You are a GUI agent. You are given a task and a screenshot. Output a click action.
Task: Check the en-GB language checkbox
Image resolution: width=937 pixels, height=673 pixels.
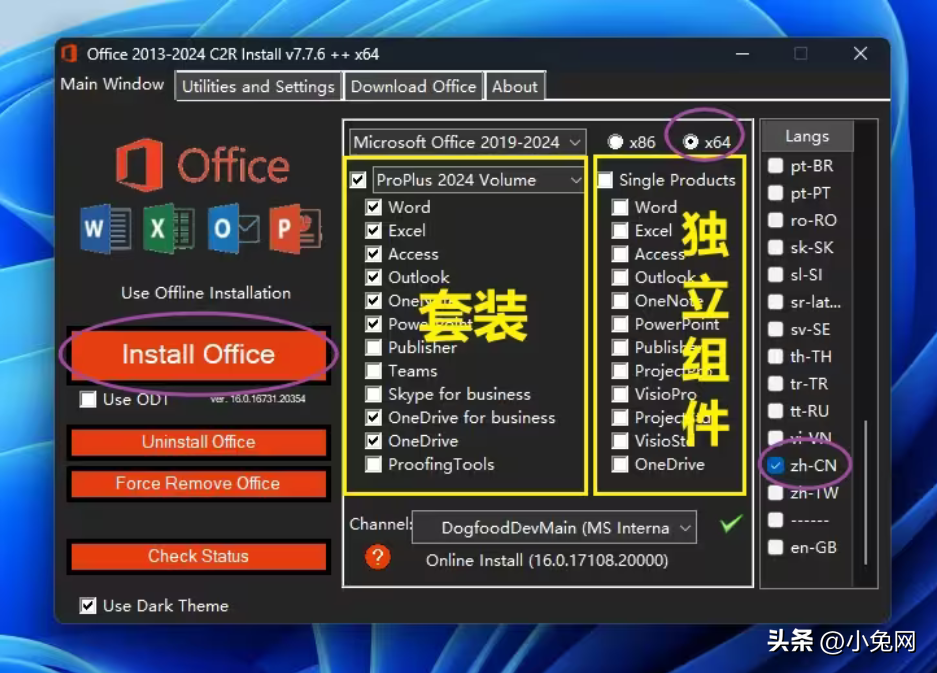click(x=776, y=547)
